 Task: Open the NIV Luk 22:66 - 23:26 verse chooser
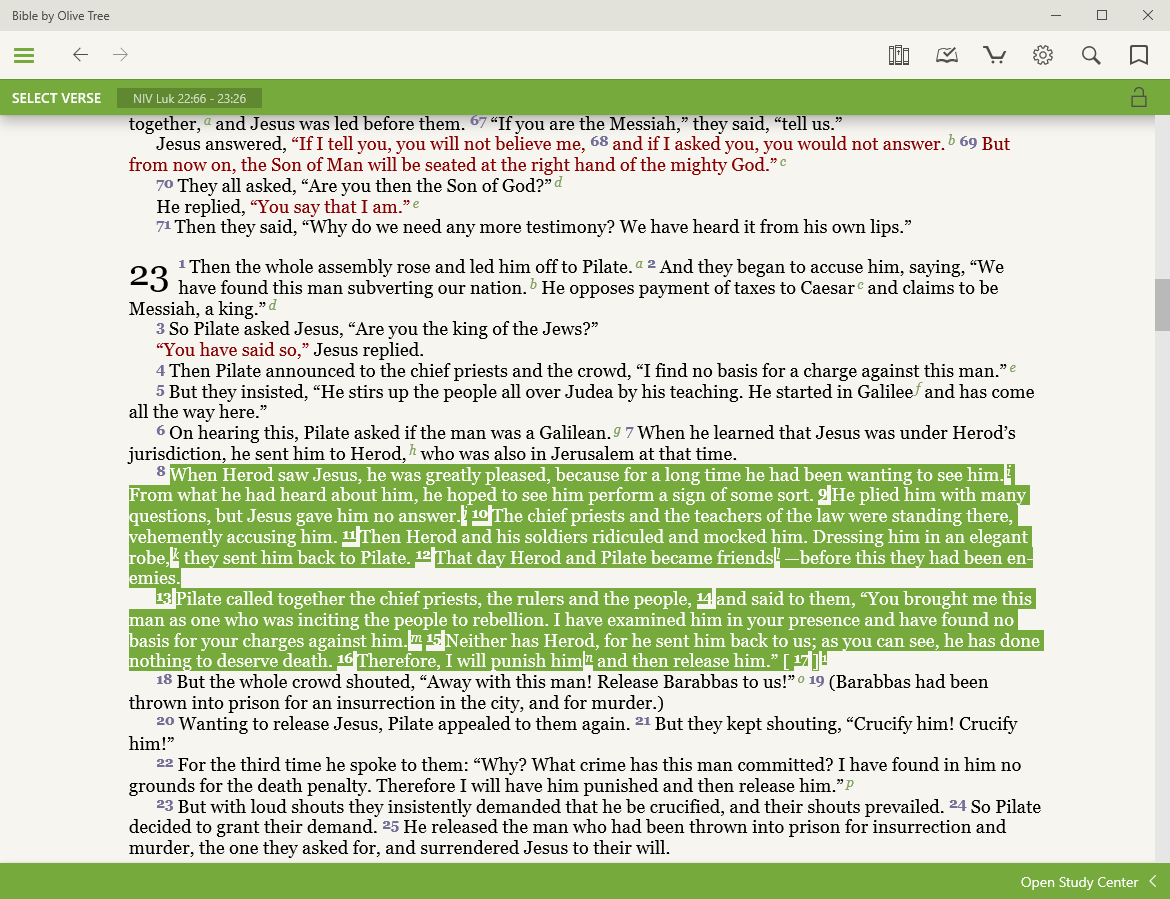pyautogui.click(x=189, y=98)
